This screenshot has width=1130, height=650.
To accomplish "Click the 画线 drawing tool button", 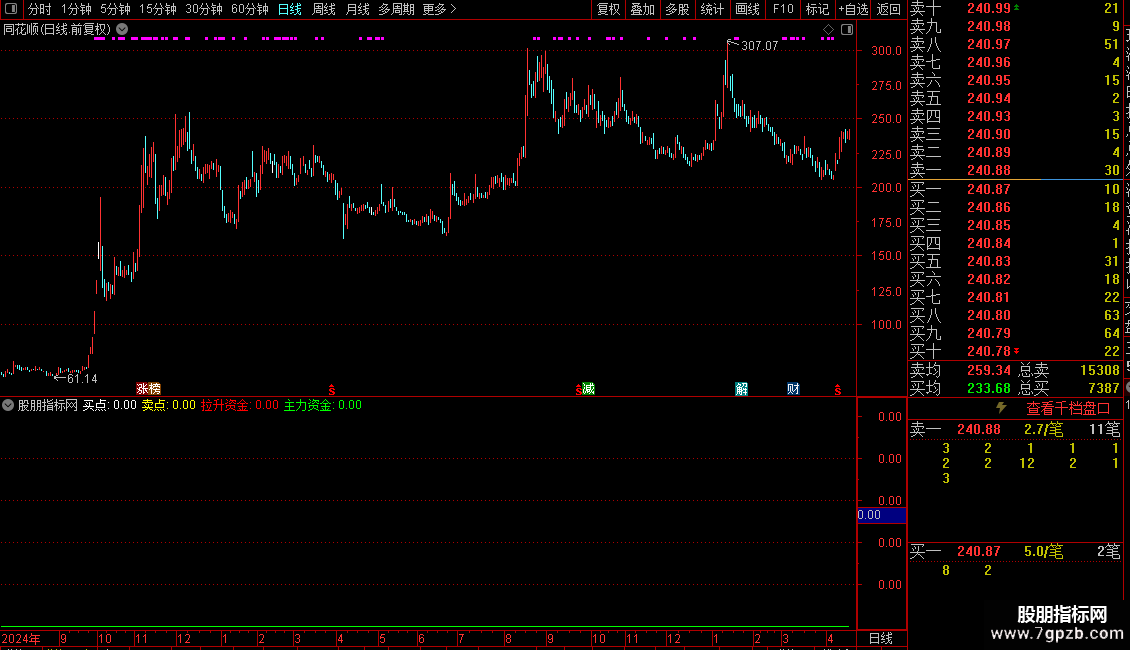I will point(747,9).
